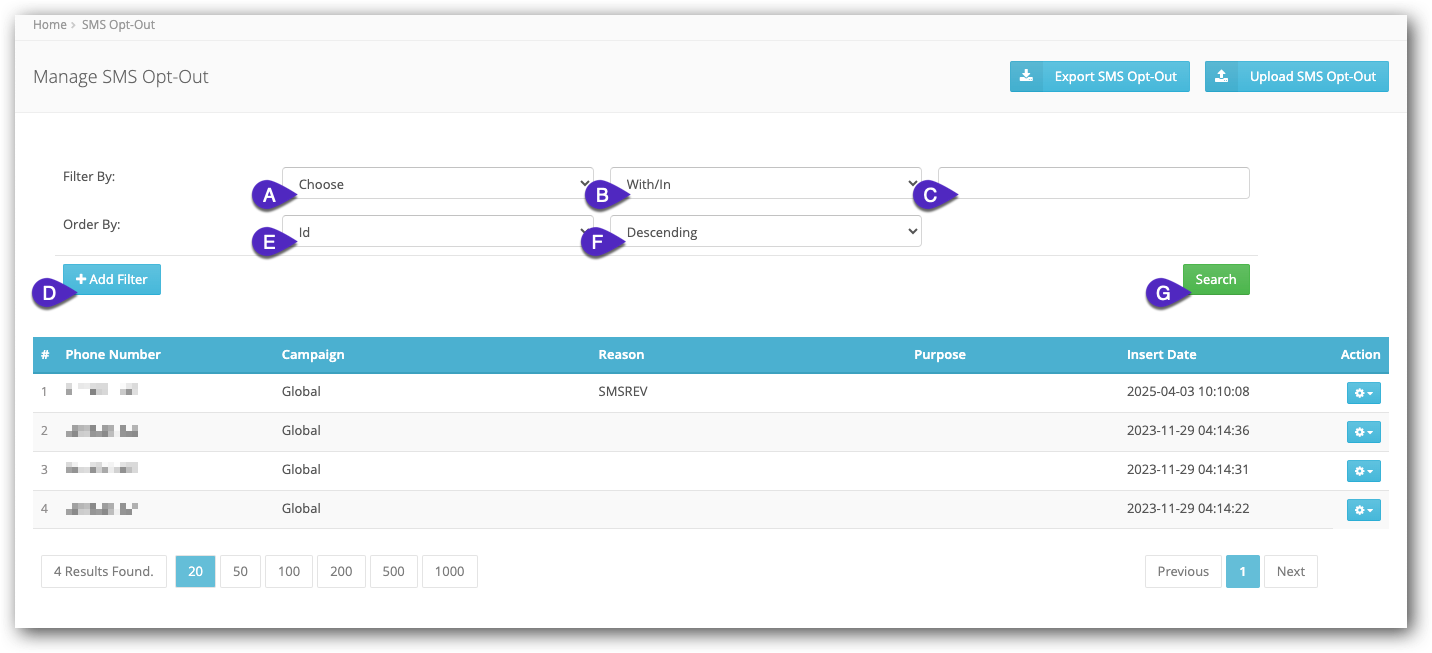
Task: Click the Export SMS Opt-Out button
Action: pos(1099,76)
